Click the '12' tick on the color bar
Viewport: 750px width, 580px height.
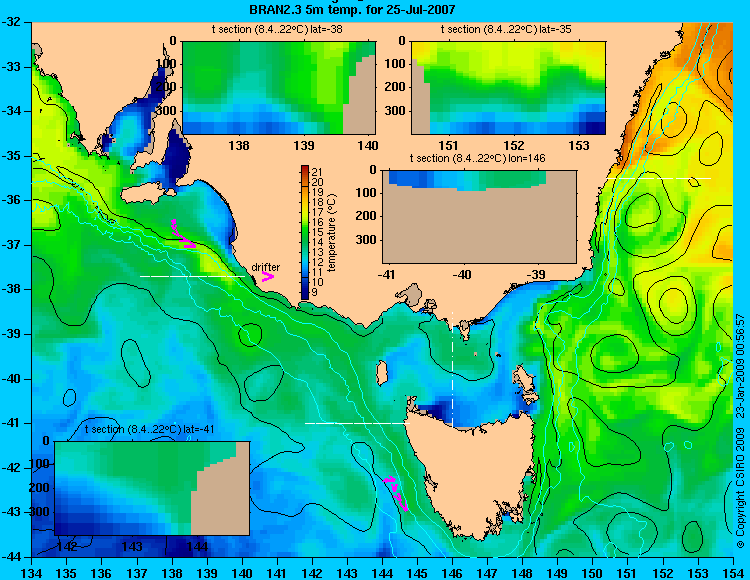[x=317, y=262]
